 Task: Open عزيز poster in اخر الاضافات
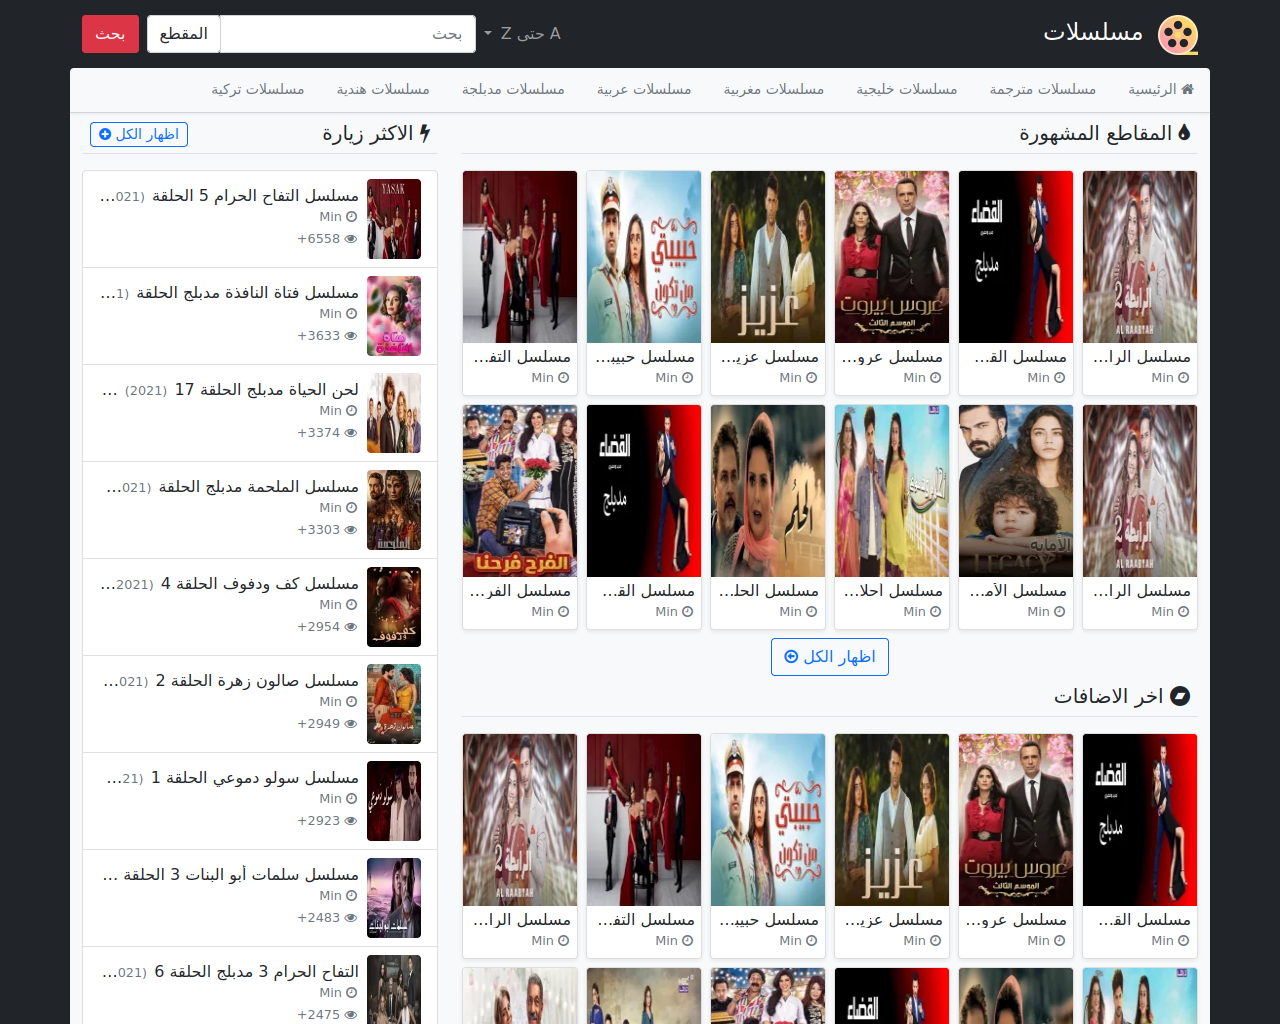[x=892, y=820]
